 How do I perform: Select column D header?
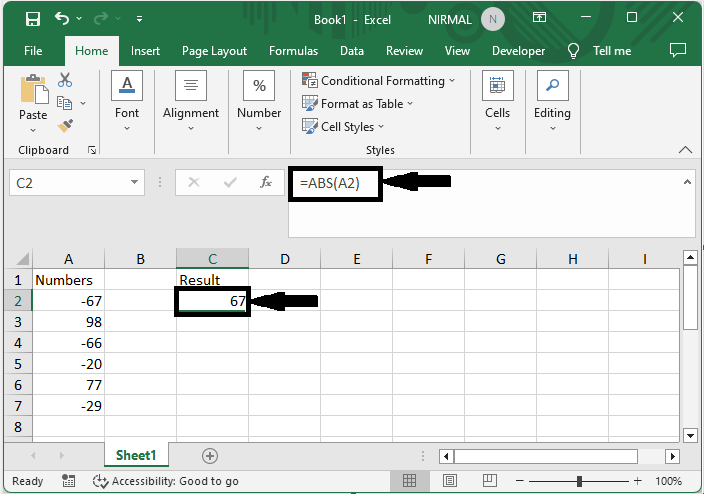coord(285,259)
